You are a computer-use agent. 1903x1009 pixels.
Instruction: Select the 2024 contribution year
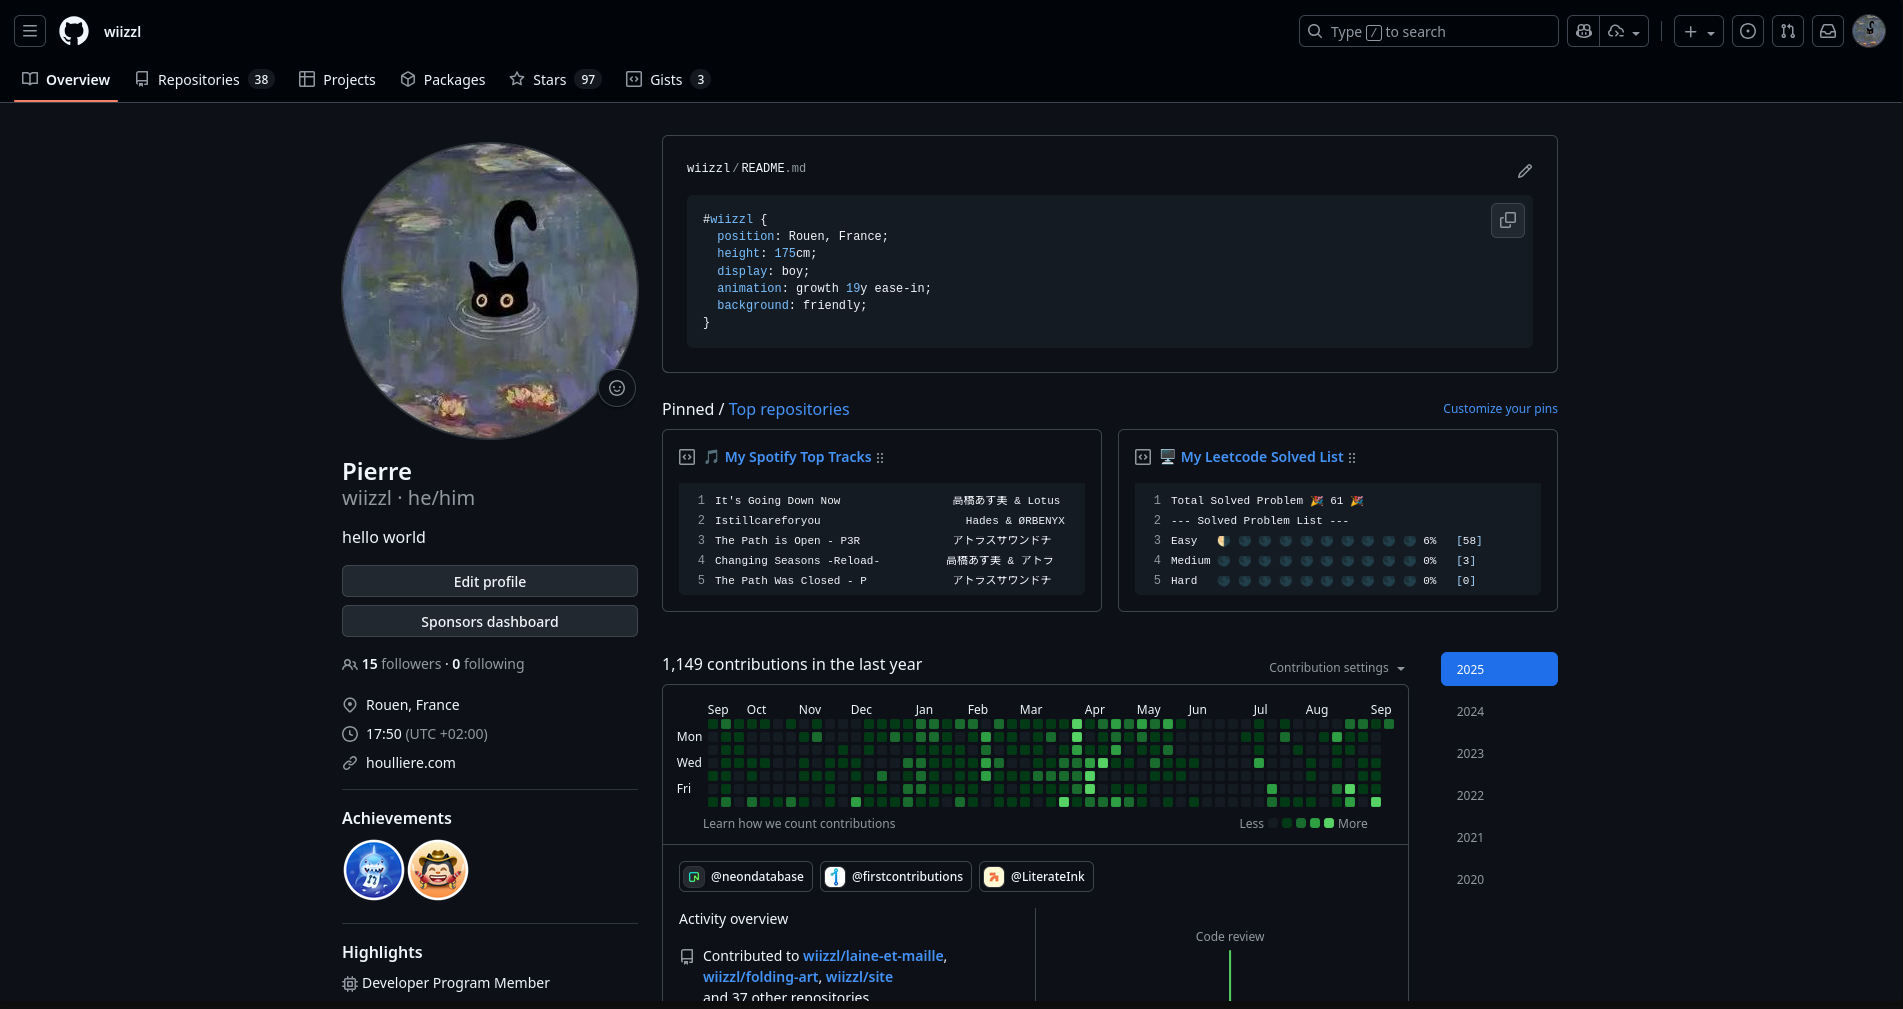pos(1470,712)
